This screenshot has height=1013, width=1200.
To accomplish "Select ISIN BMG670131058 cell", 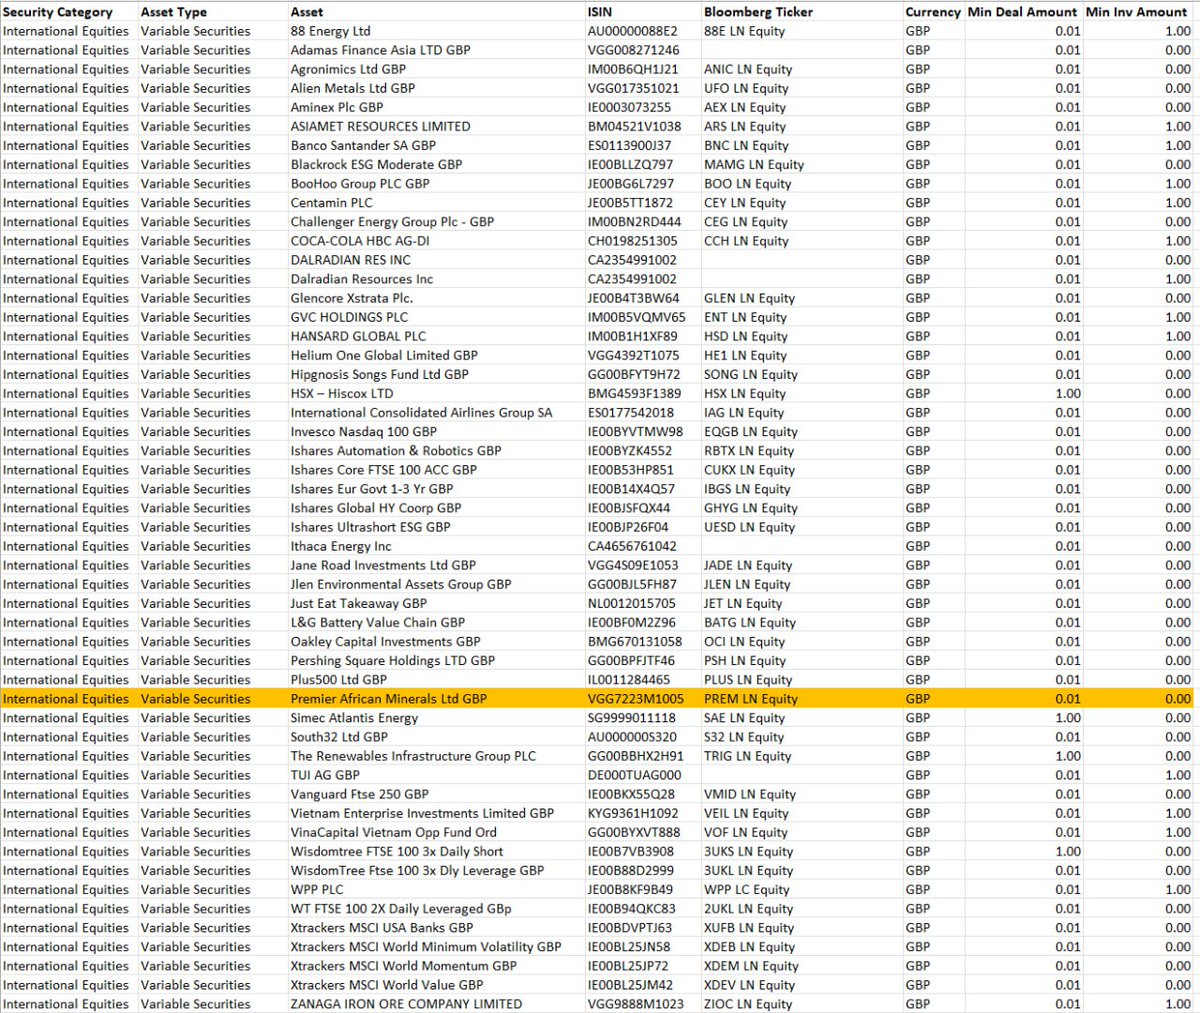I will pos(635,642).
